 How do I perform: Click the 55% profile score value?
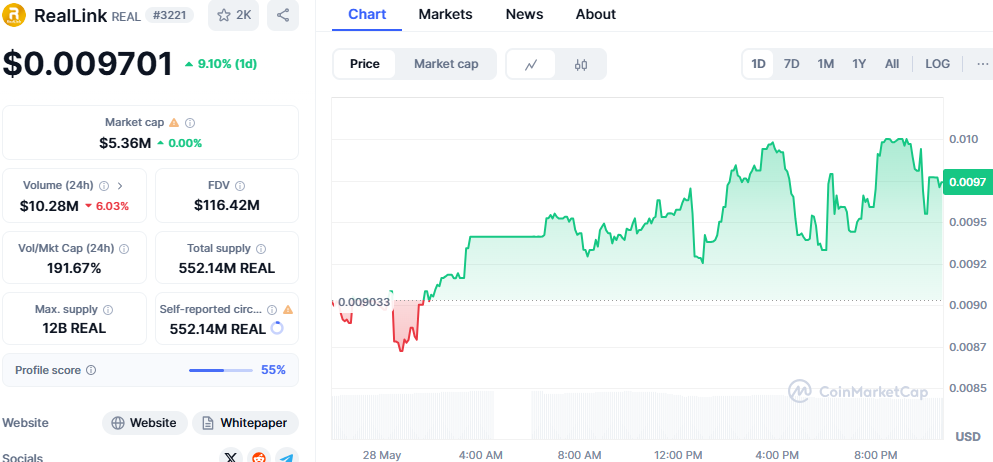coord(274,370)
